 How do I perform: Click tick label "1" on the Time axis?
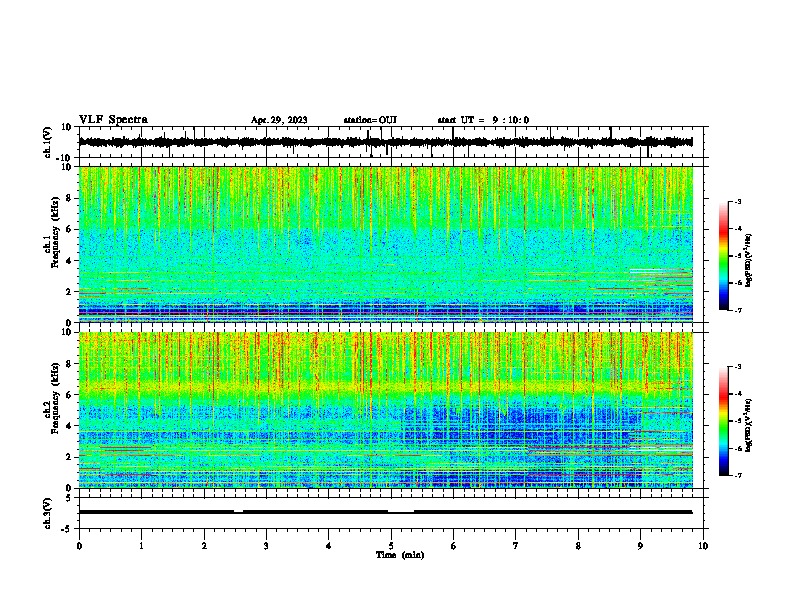pyautogui.click(x=141, y=546)
